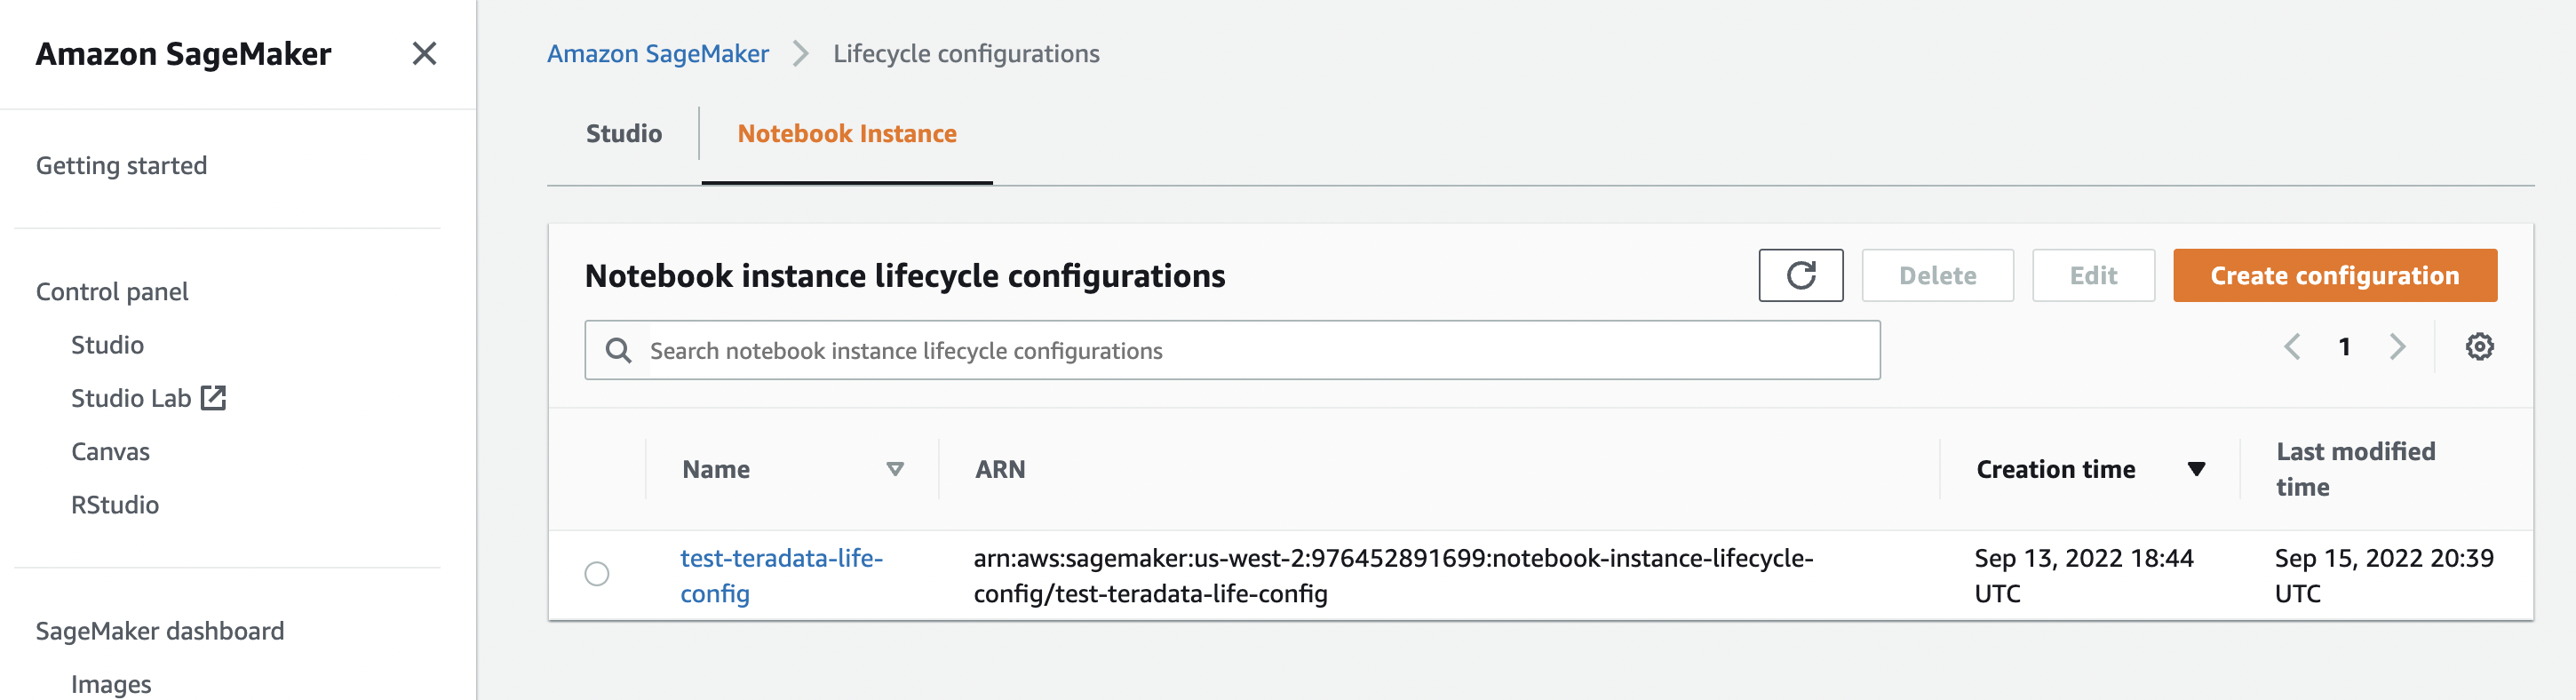The height and width of the screenshot is (700, 2576).
Task: Open test-teradata-life-config link
Action: click(x=781, y=576)
